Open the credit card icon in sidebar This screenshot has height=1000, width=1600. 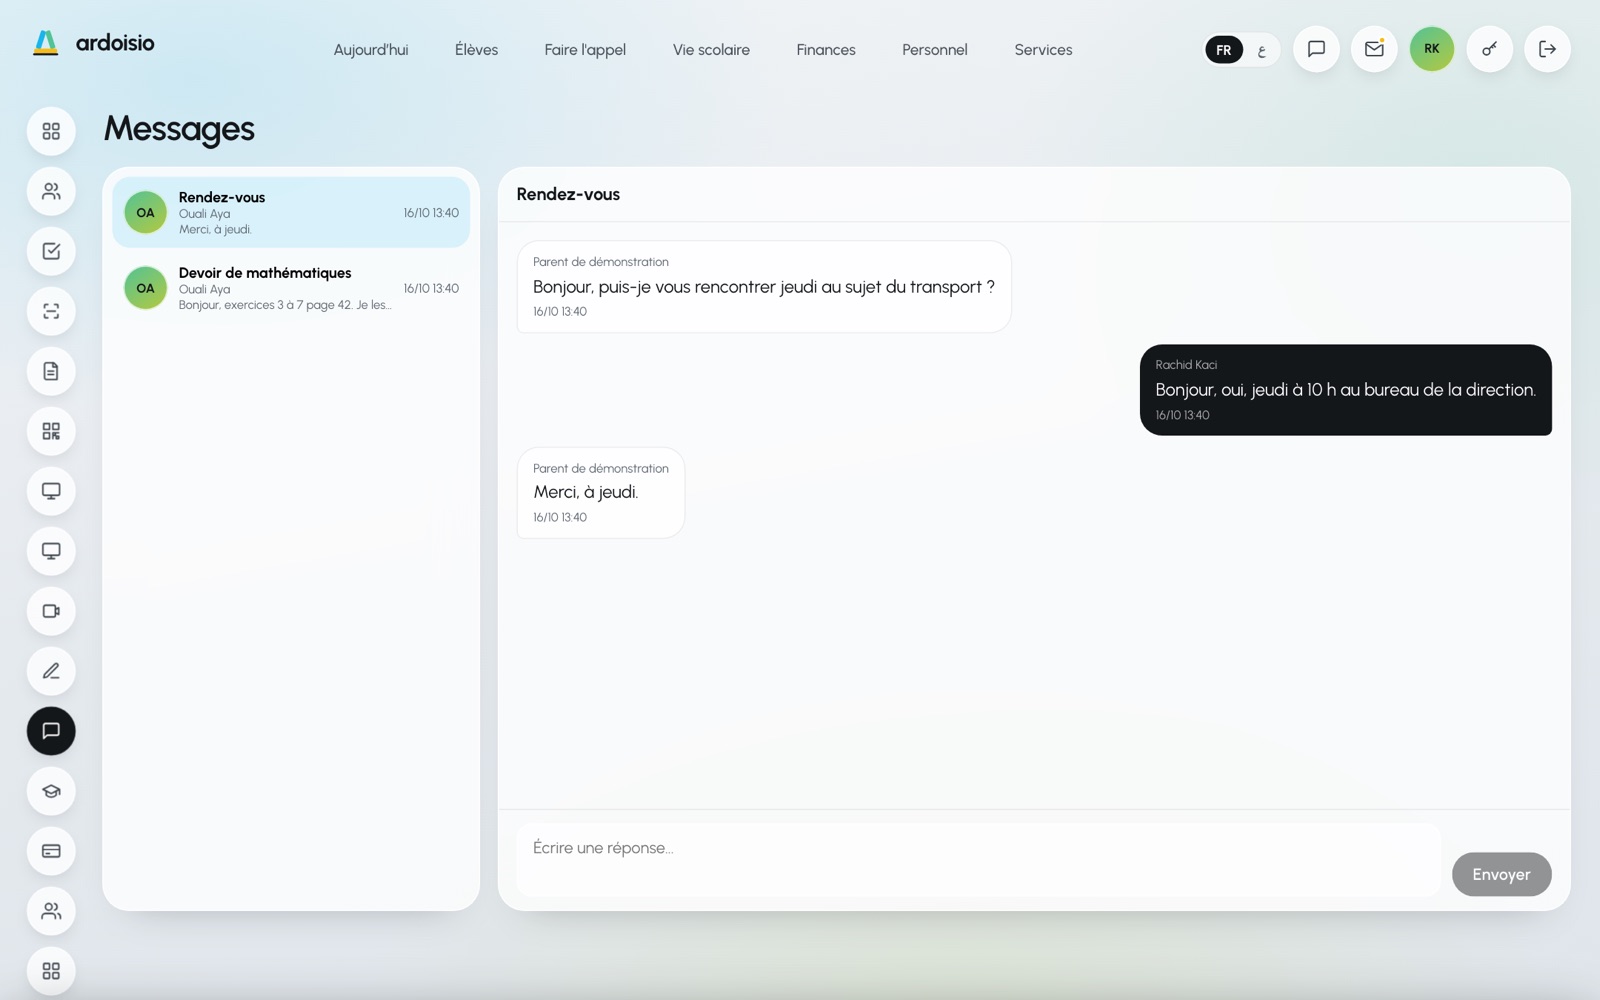51,851
